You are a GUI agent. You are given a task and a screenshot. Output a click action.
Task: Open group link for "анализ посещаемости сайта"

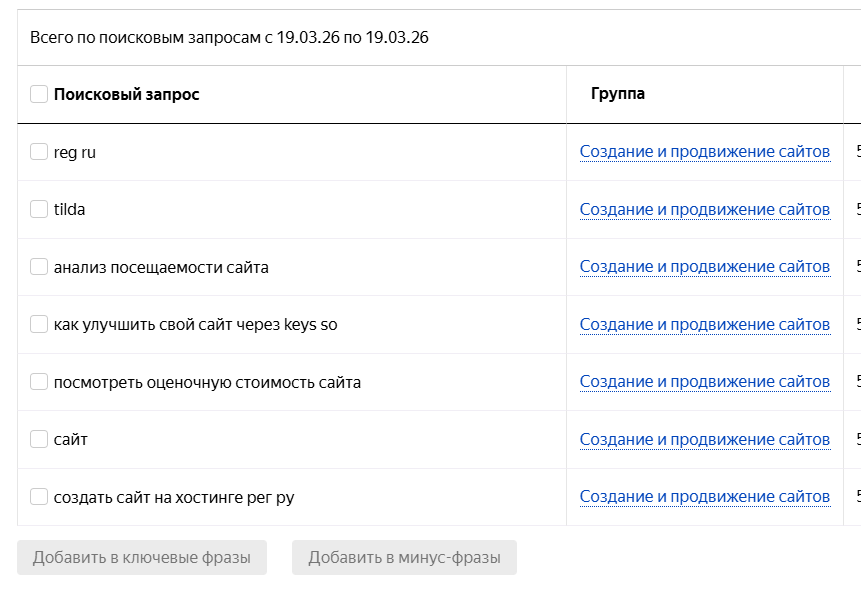point(704,267)
